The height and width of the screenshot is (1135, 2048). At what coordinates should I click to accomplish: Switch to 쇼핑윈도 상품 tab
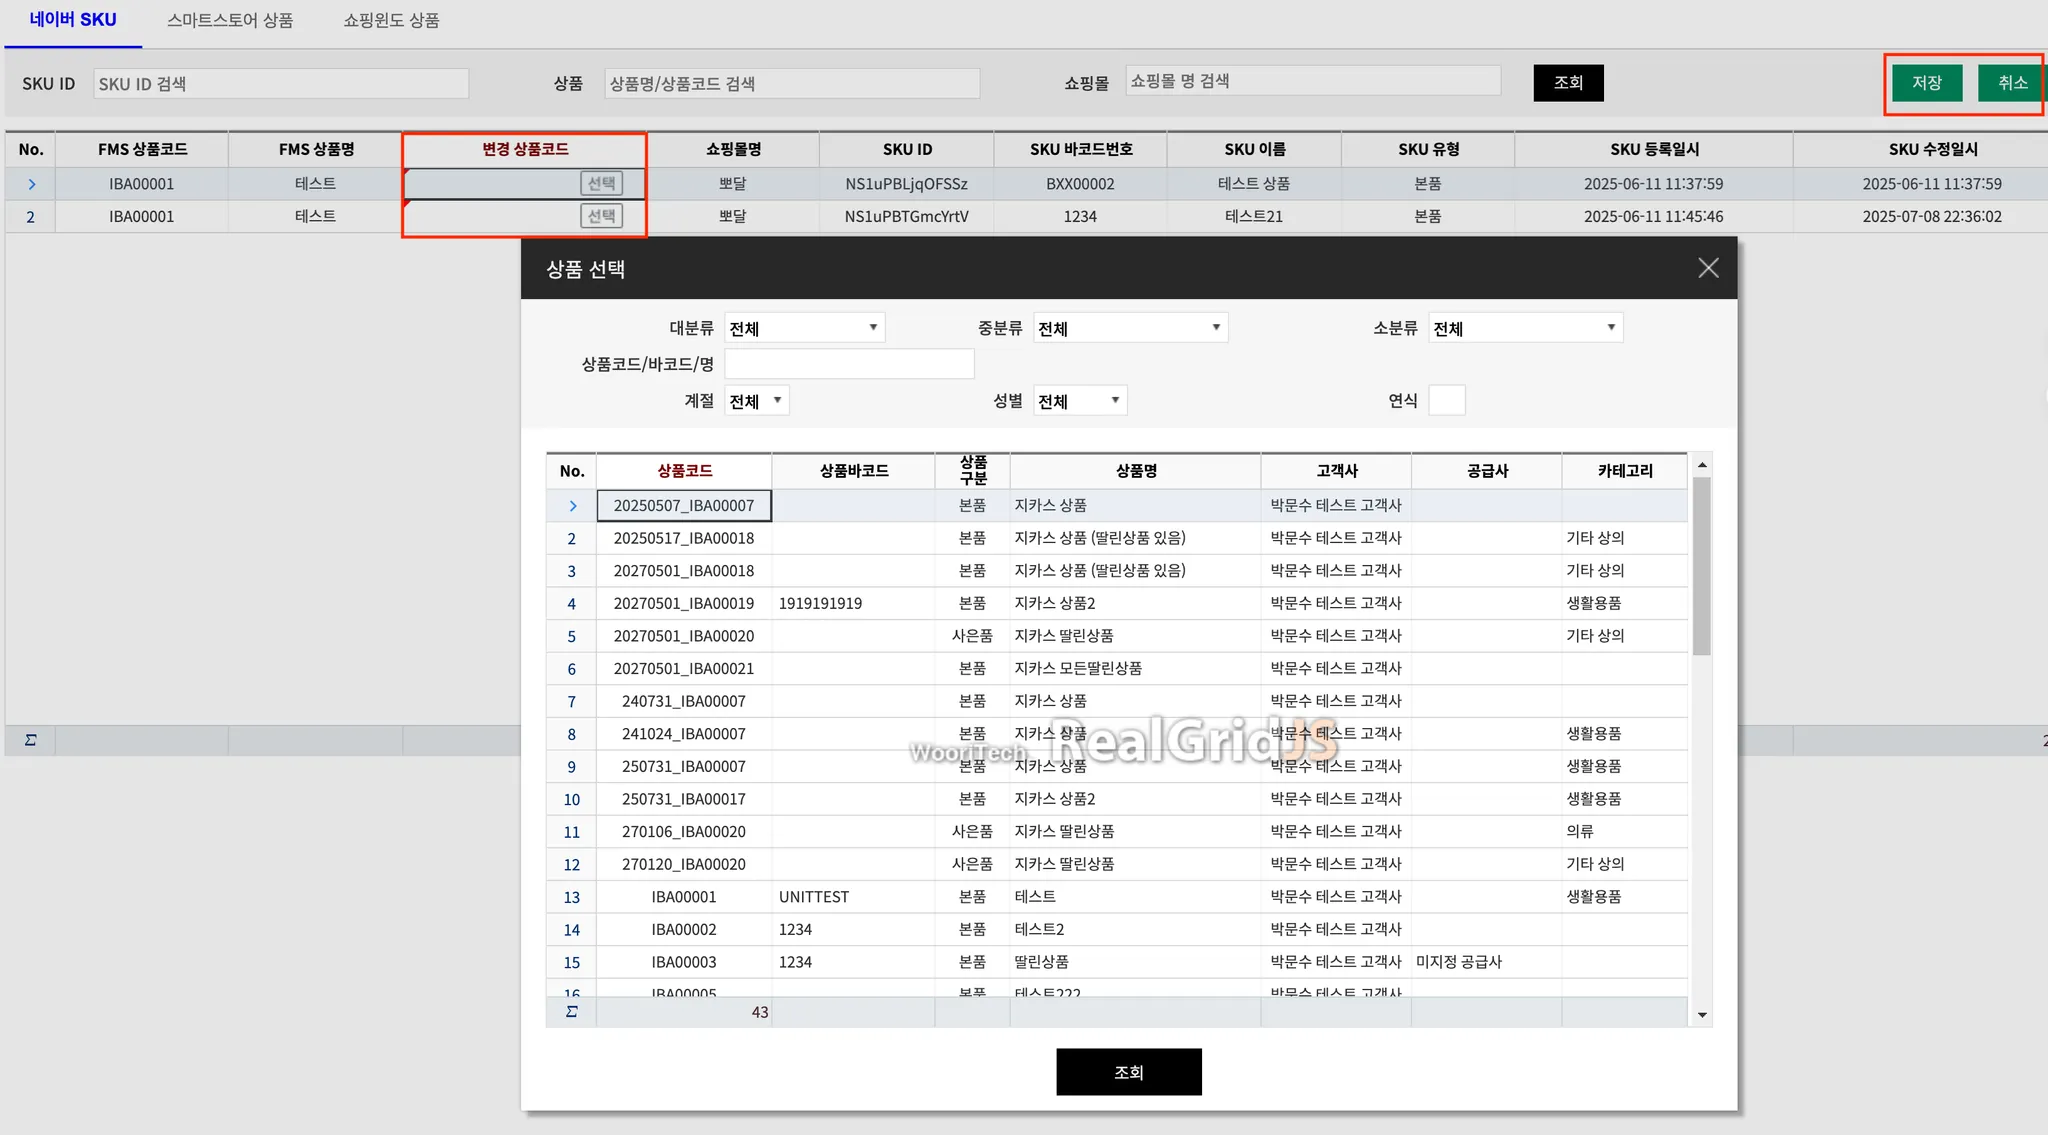pos(391,20)
